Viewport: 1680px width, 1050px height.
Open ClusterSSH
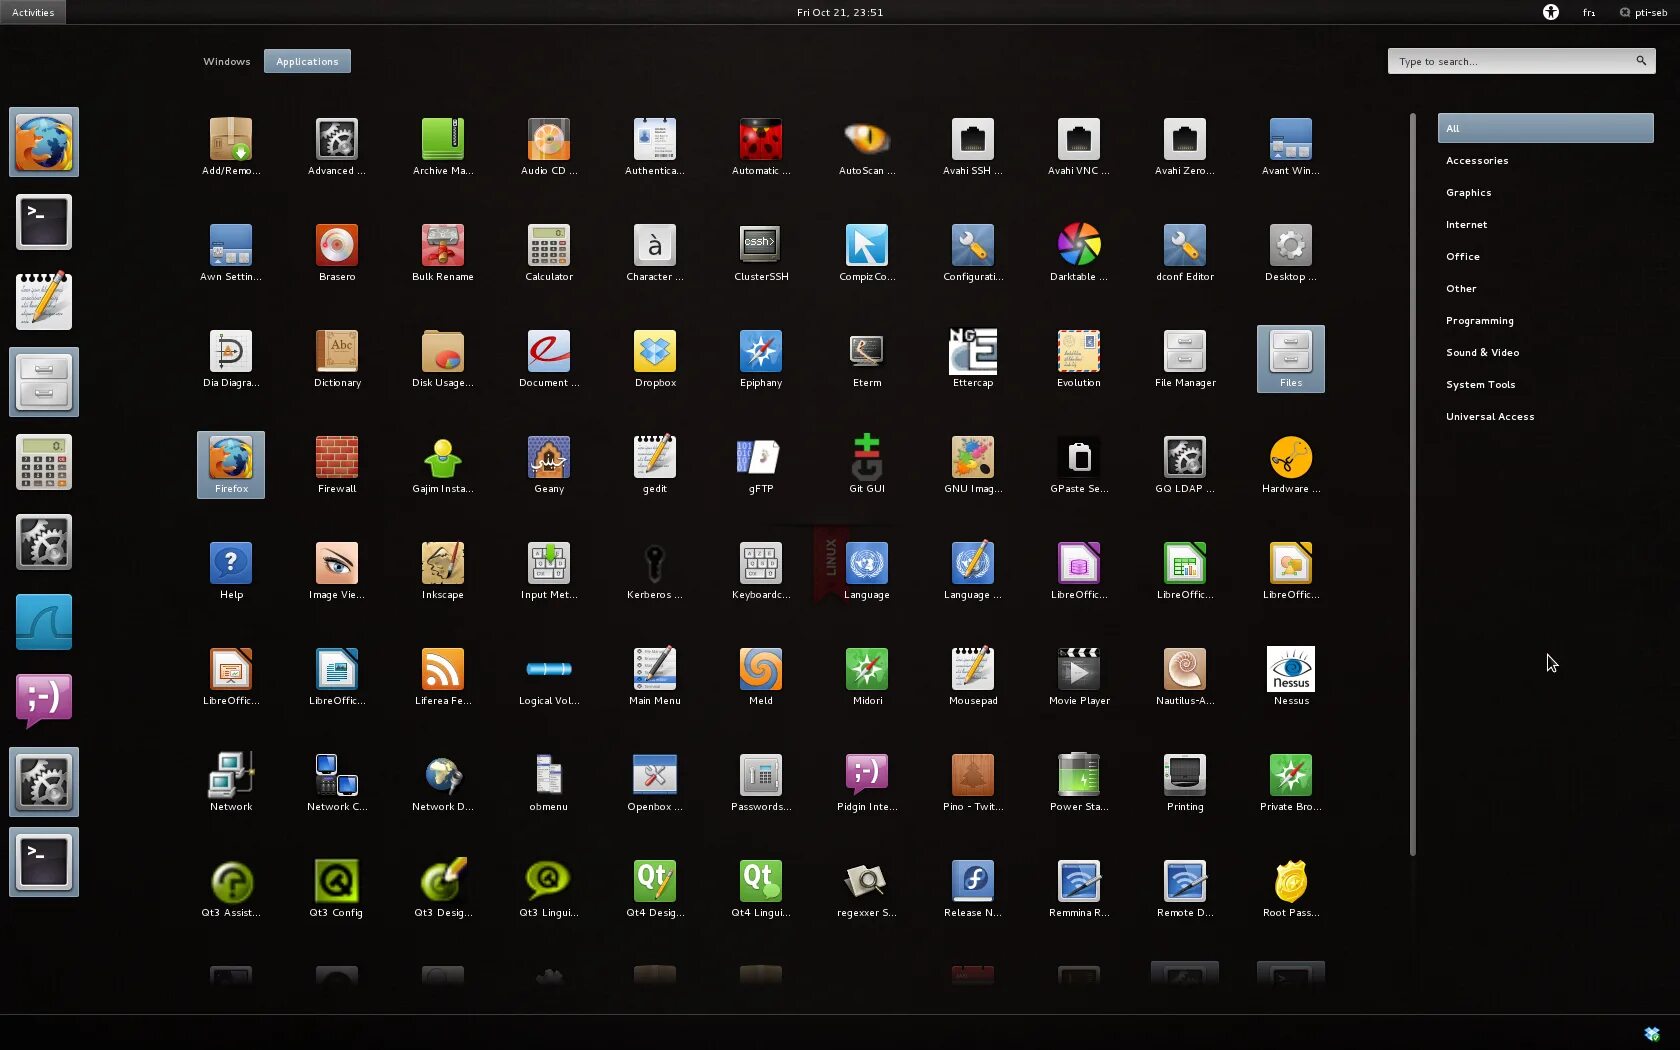coord(761,253)
